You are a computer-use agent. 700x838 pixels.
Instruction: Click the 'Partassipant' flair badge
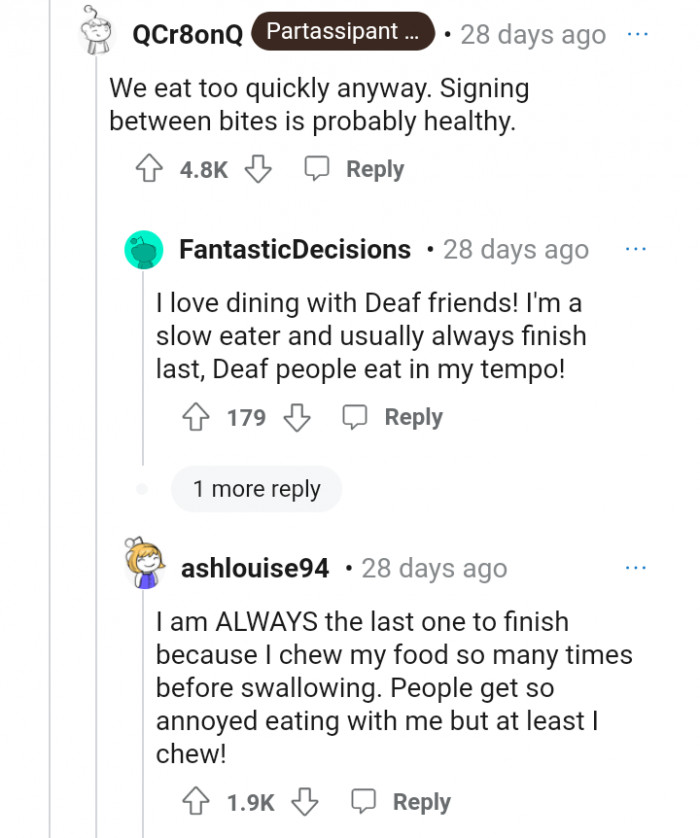[342, 31]
